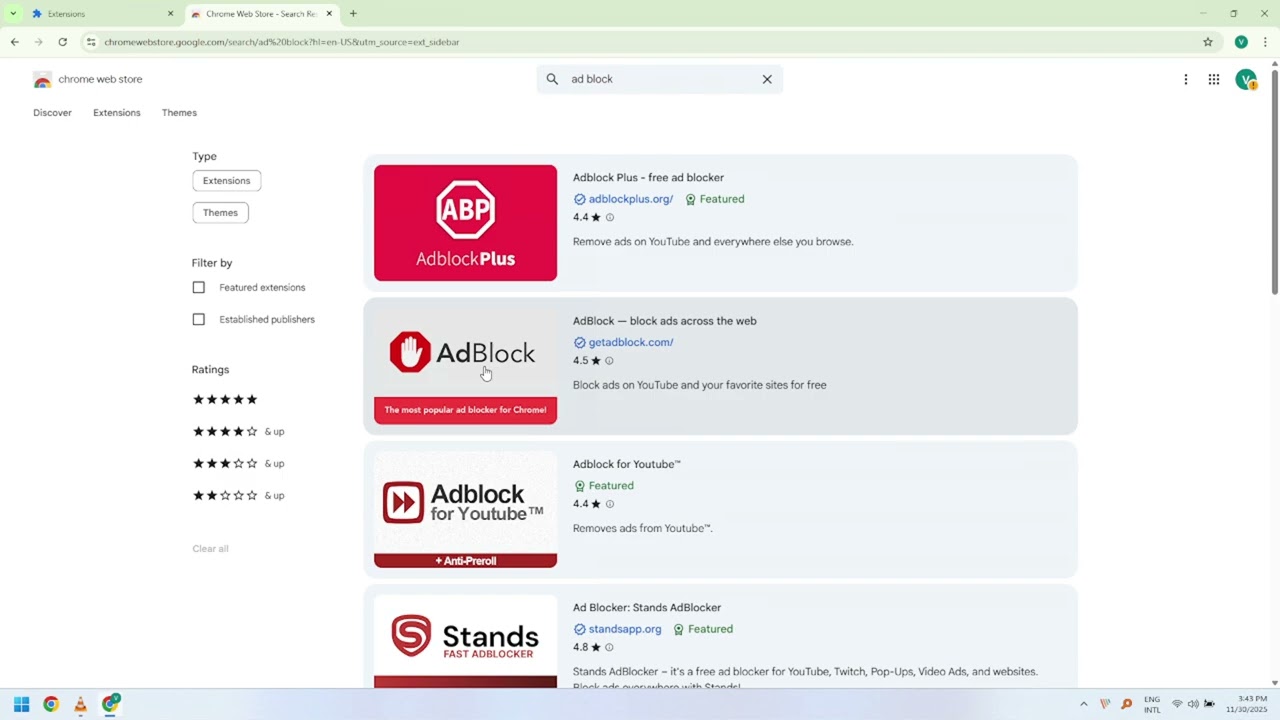
Task: Click adblockplus.org/ publisher link
Action: pos(631,199)
